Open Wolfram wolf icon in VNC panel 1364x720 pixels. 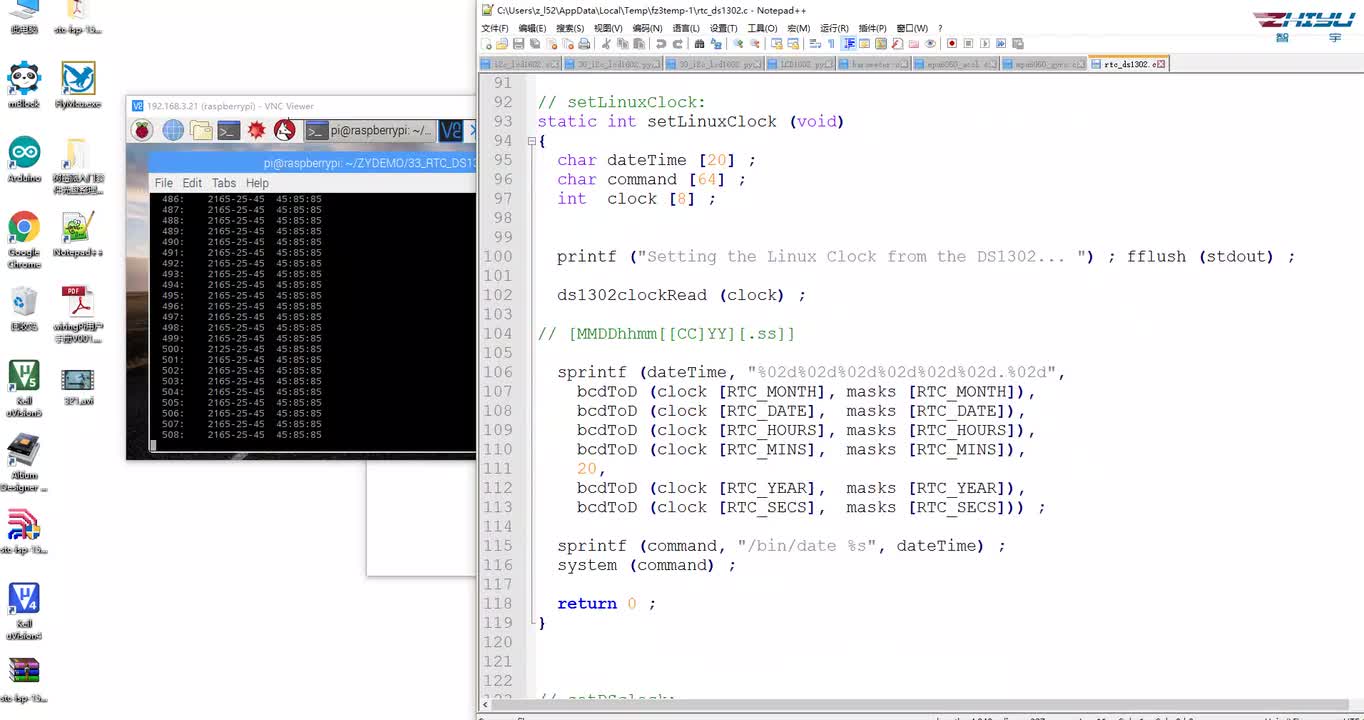(285, 130)
